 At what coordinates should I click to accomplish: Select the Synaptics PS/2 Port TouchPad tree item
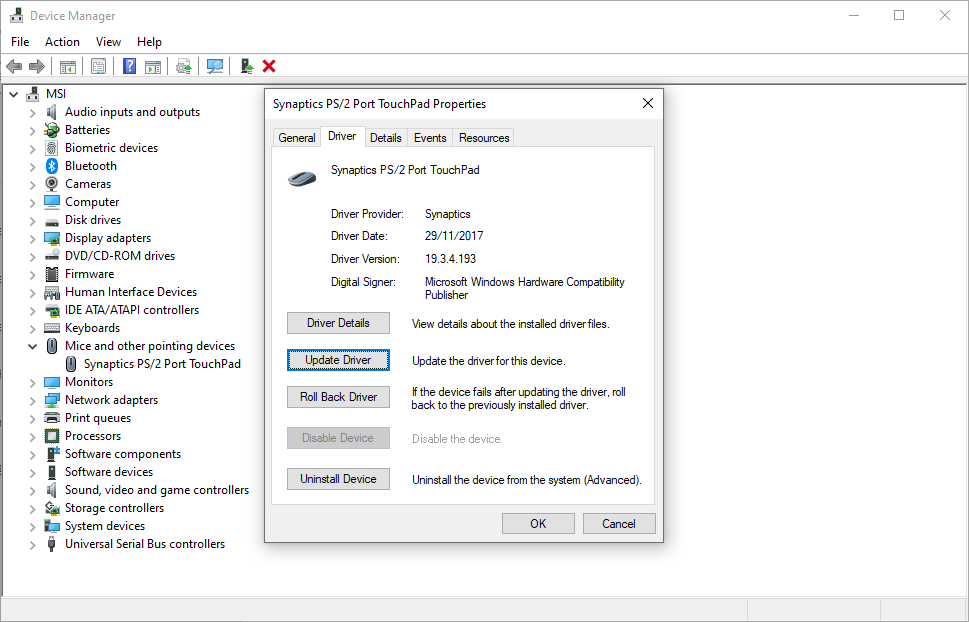[x=158, y=364]
